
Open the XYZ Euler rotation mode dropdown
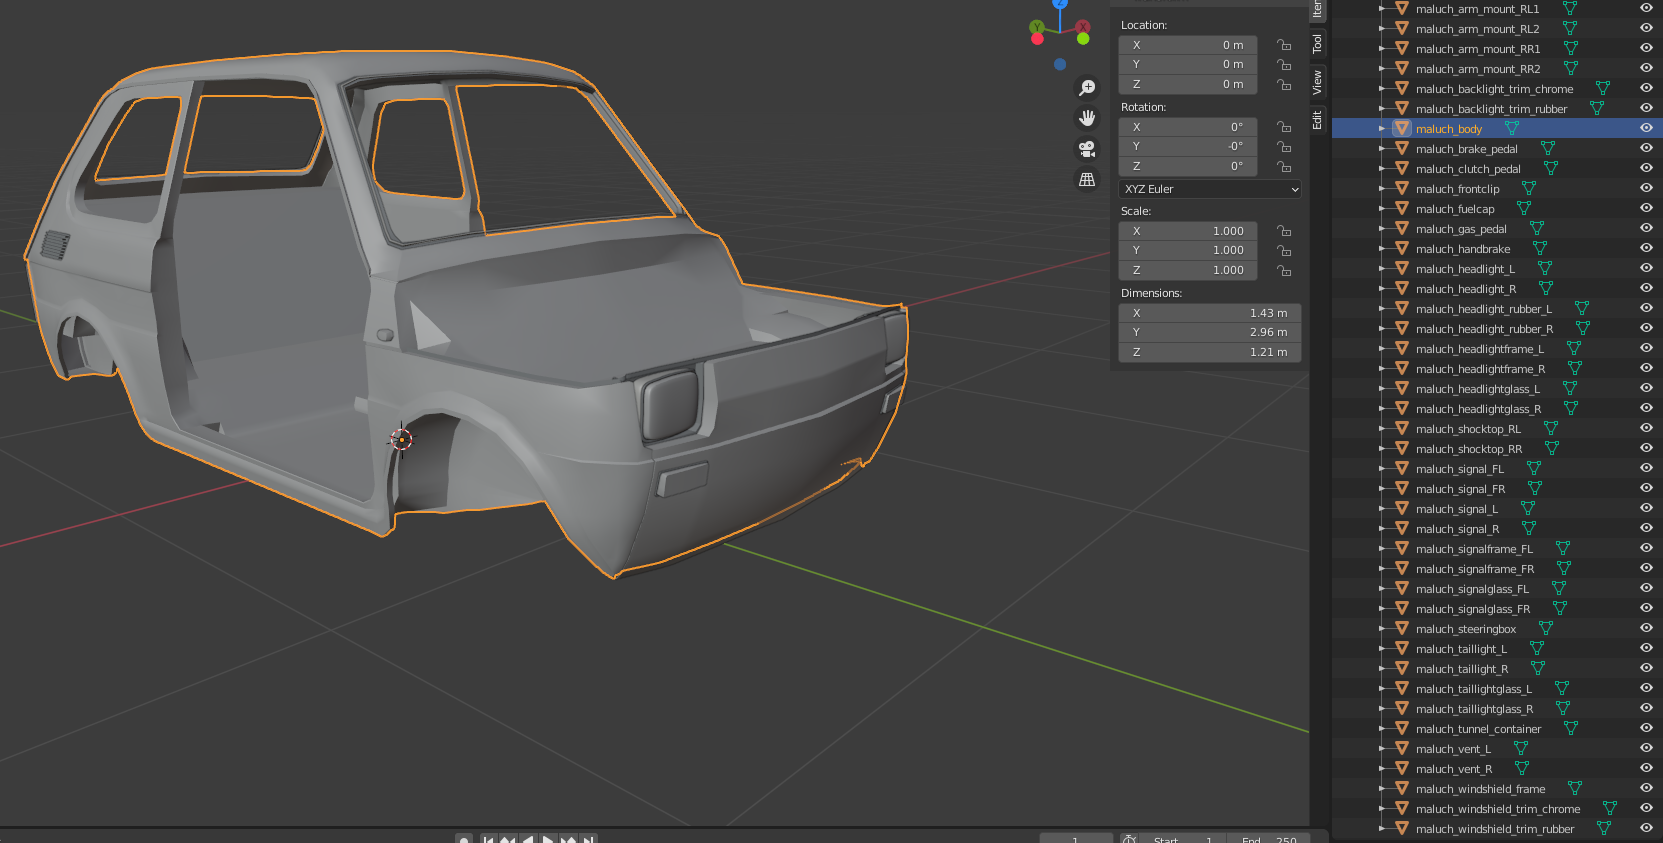click(x=1210, y=189)
